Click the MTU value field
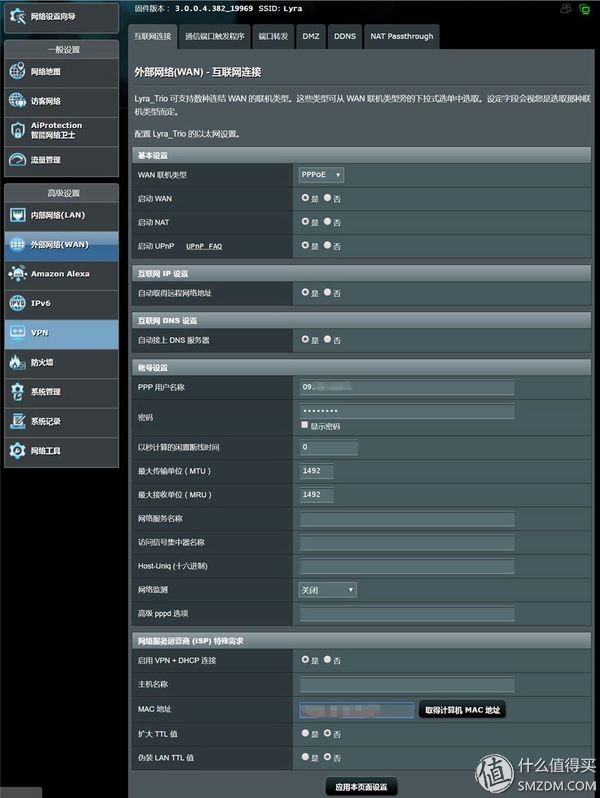The height and width of the screenshot is (798, 600). 316,471
